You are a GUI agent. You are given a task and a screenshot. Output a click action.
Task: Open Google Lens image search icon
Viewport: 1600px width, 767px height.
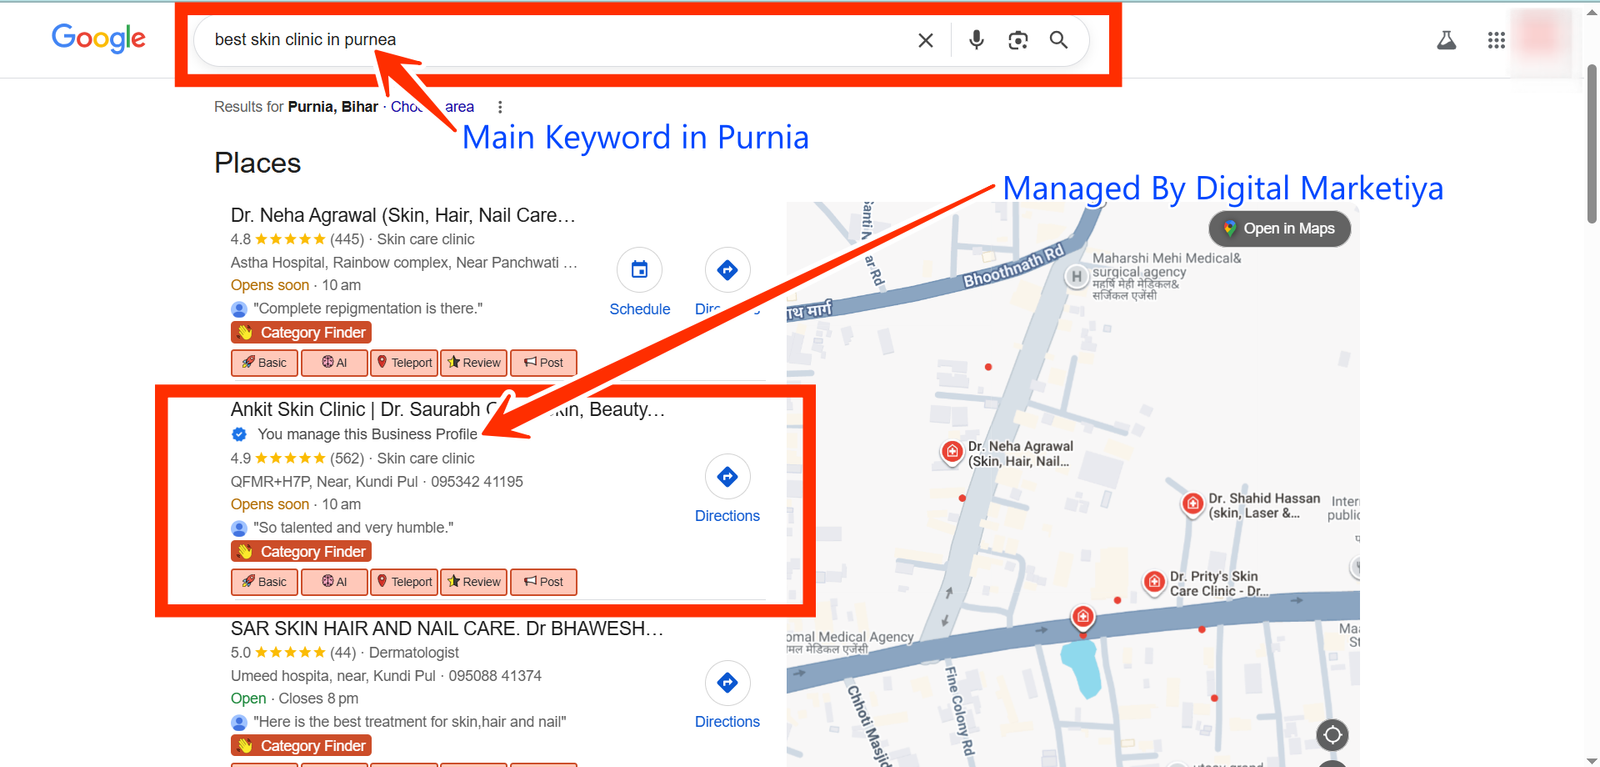pos(1018,40)
